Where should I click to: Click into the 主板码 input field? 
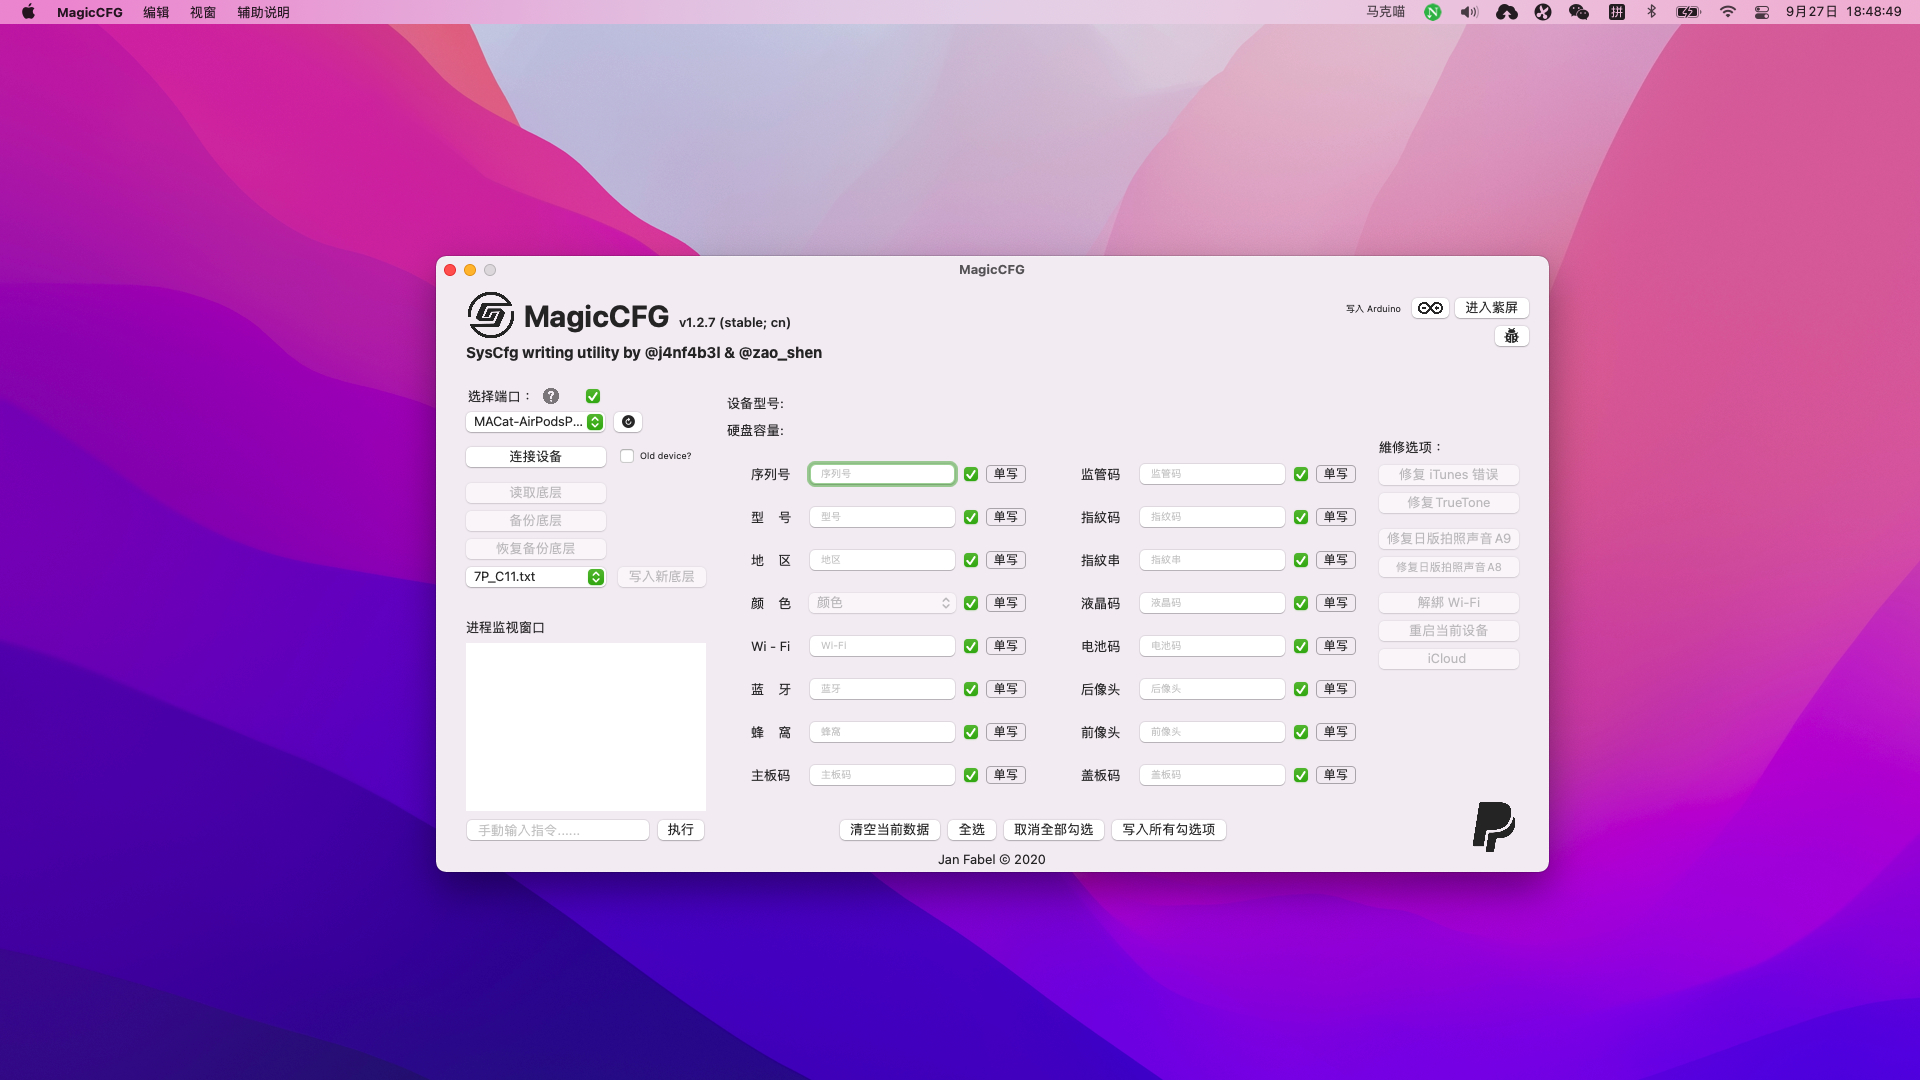(x=882, y=775)
